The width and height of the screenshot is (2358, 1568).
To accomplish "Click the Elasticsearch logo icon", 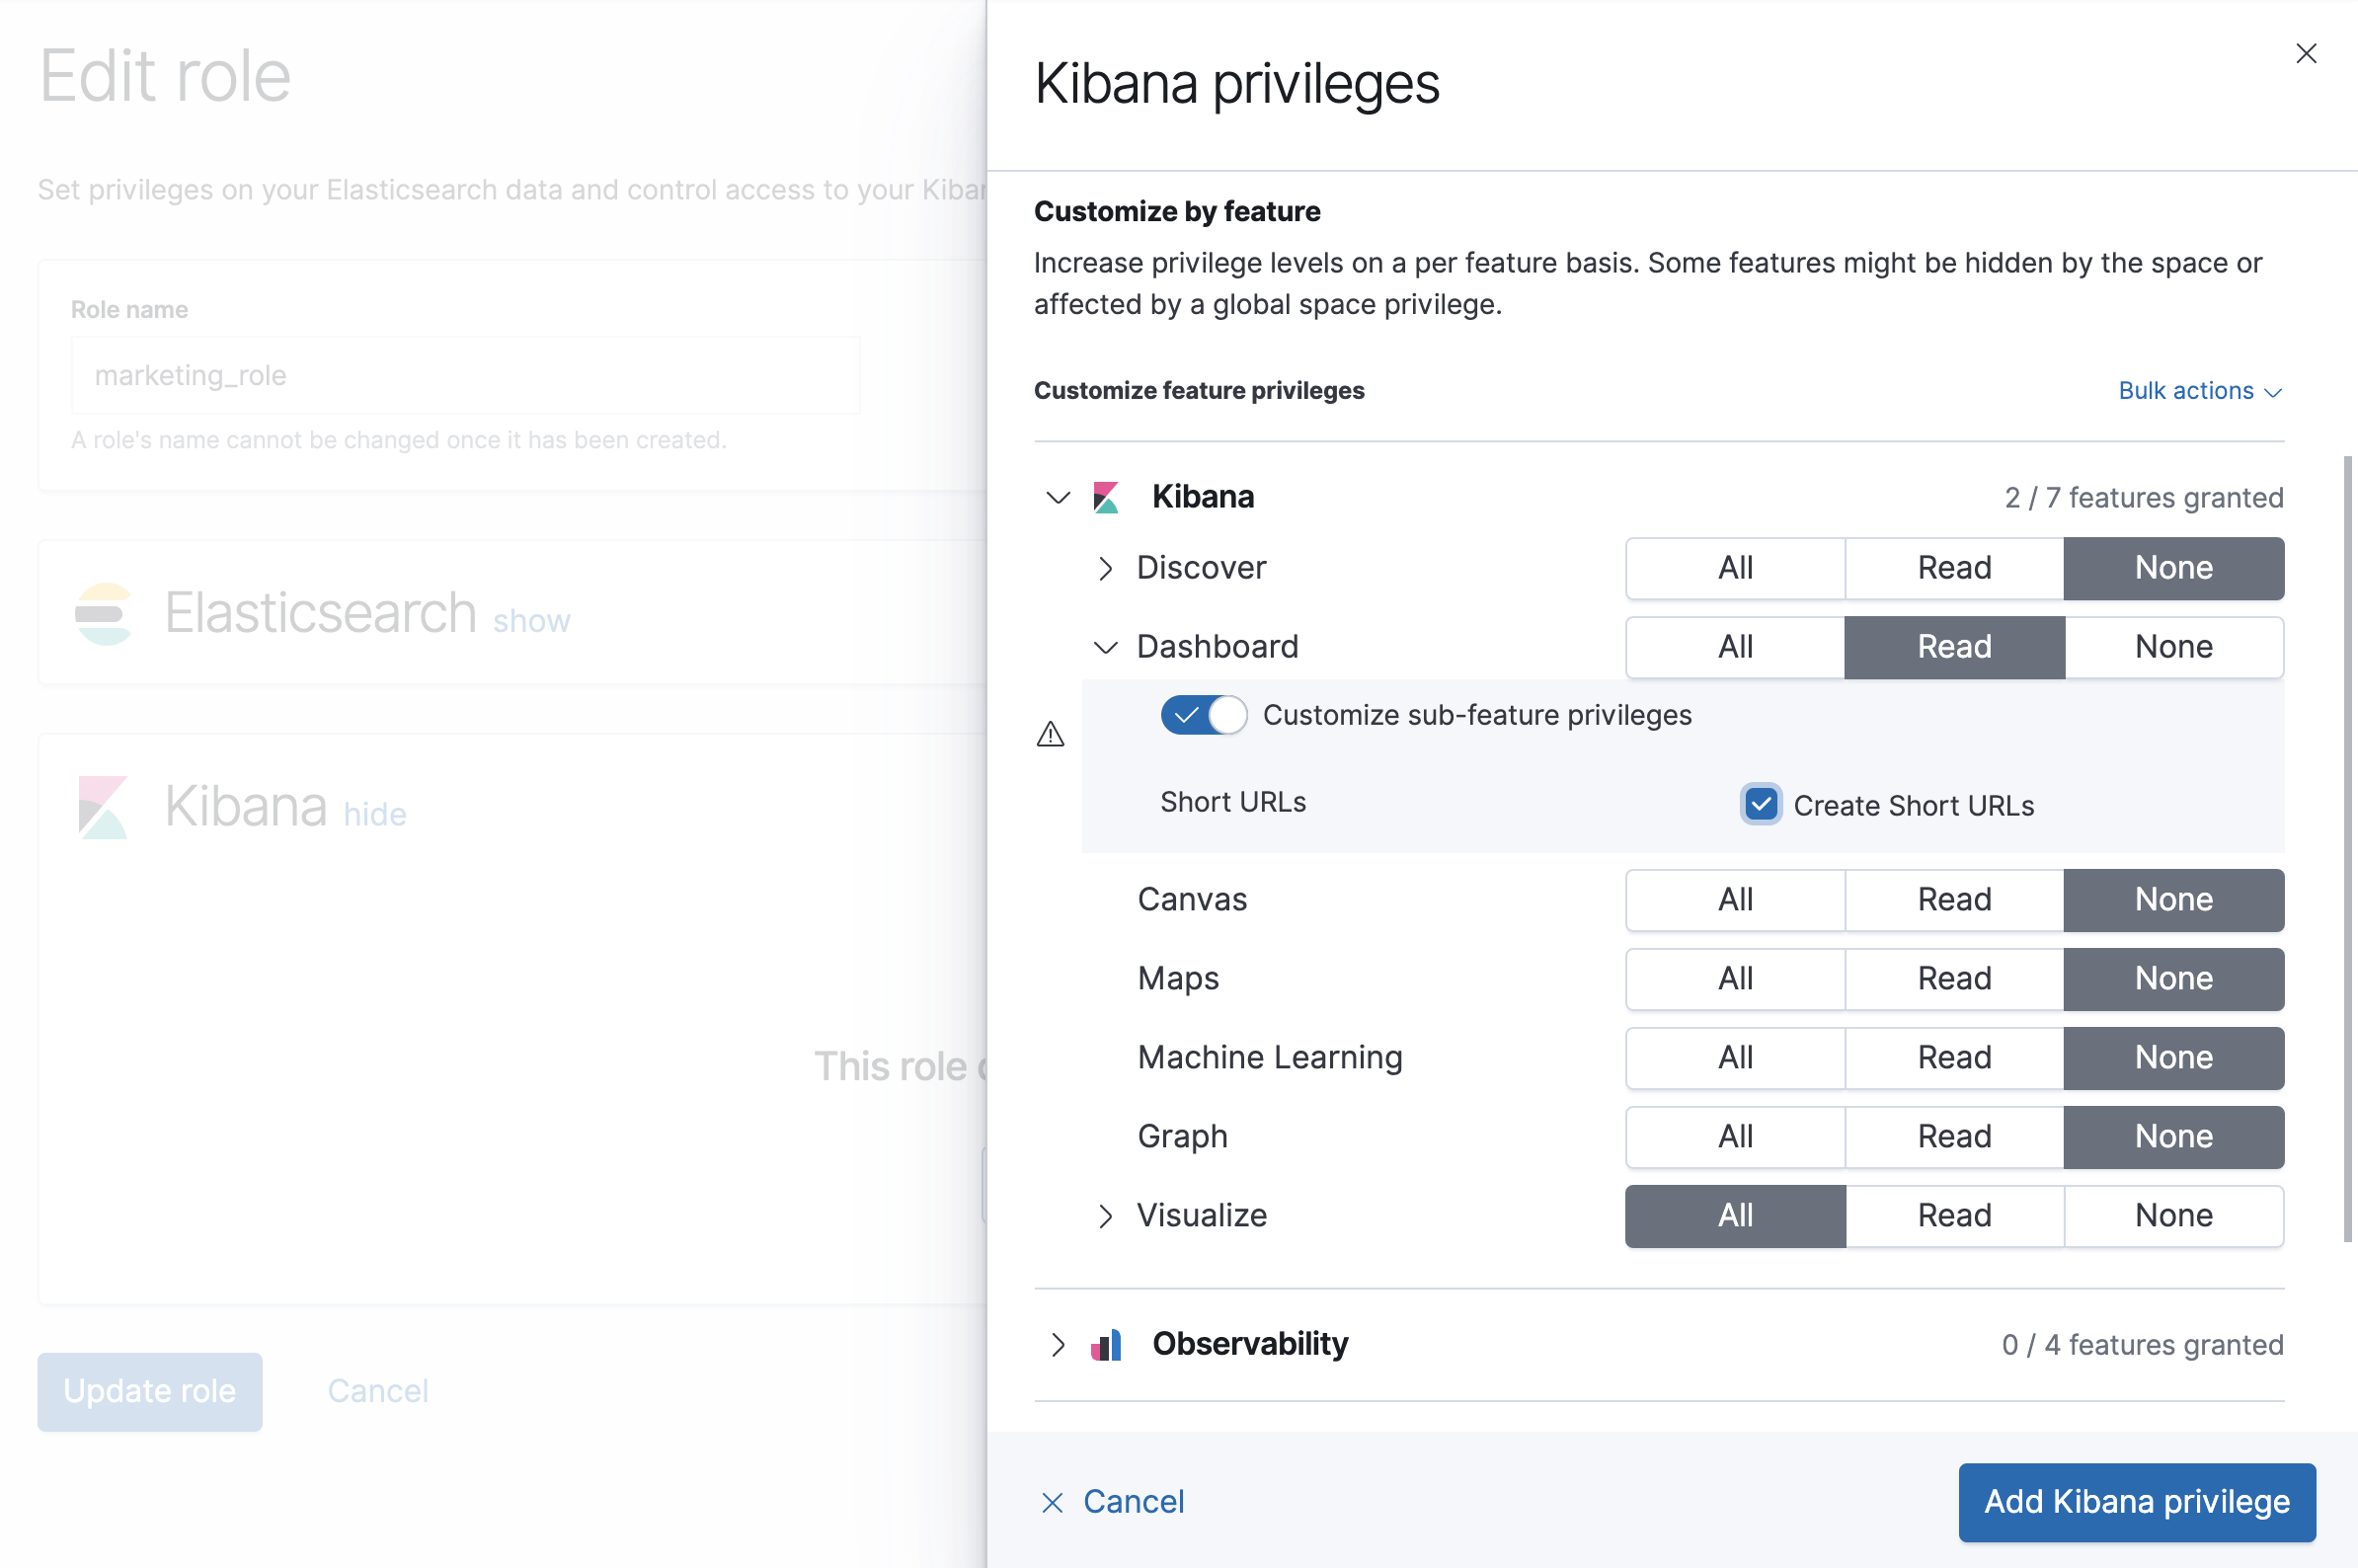I will [103, 613].
